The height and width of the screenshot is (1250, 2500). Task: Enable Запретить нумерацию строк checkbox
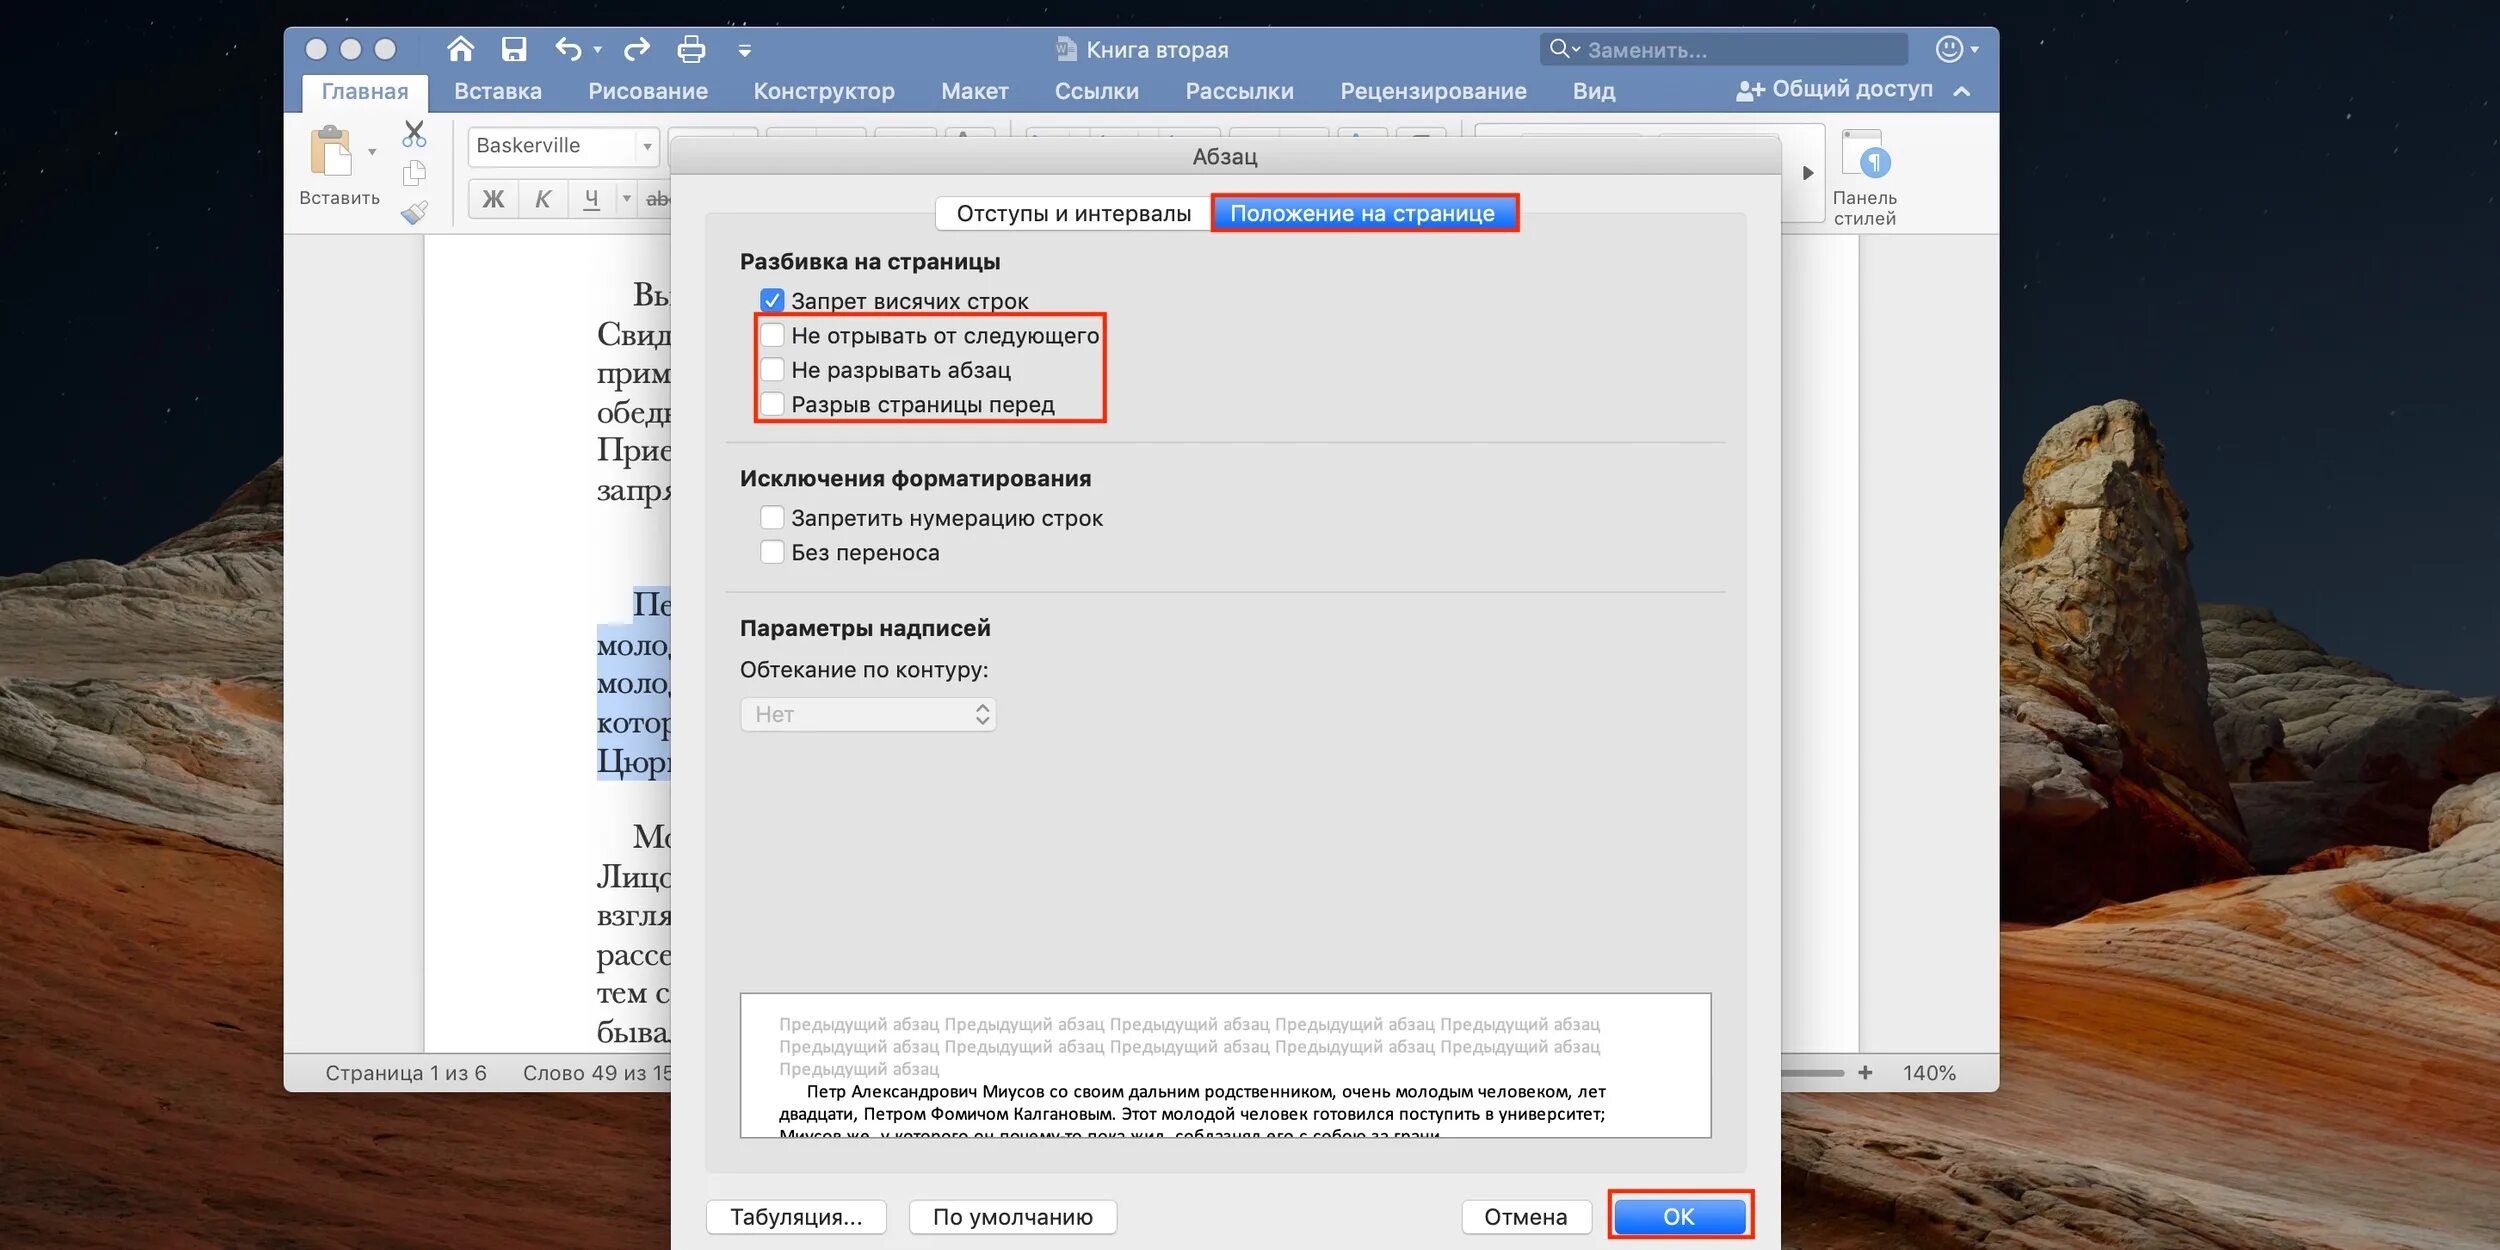point(772,517)
